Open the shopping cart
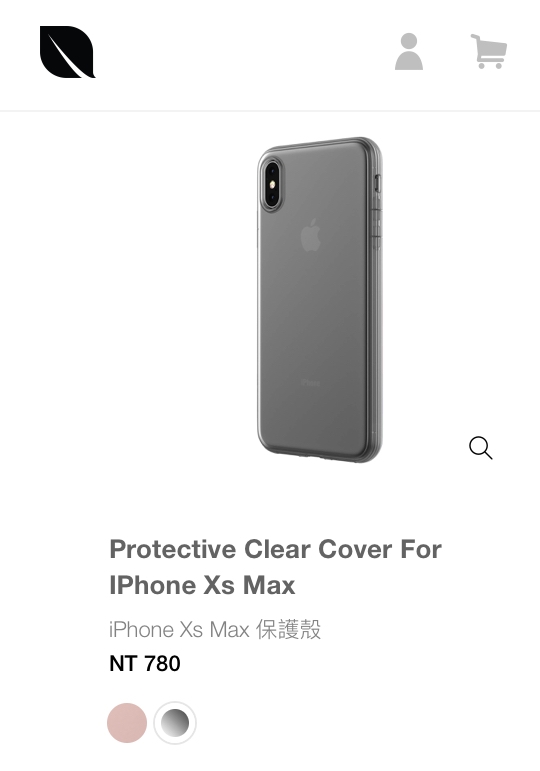The image size is (540, 771). pyautogui.click(x=489, y=51)
